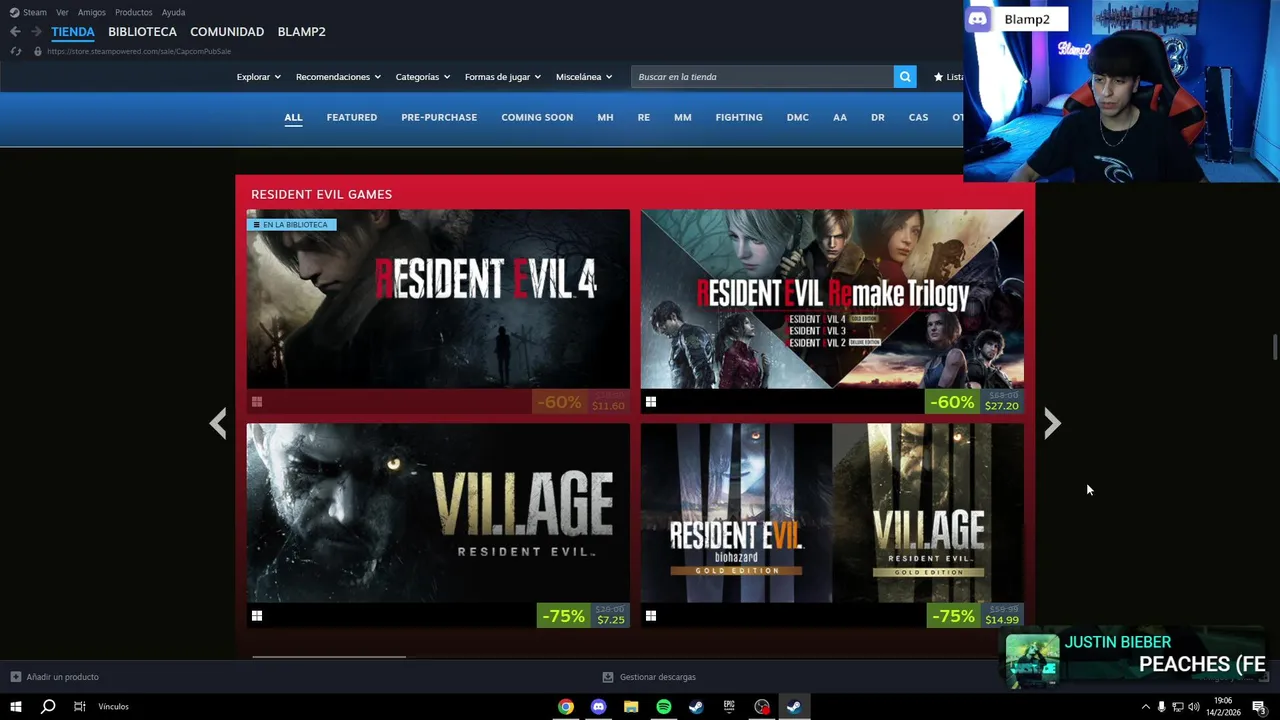Click the -60% $27.20 price tag
1280x720 pixels.
click(975, 402)
